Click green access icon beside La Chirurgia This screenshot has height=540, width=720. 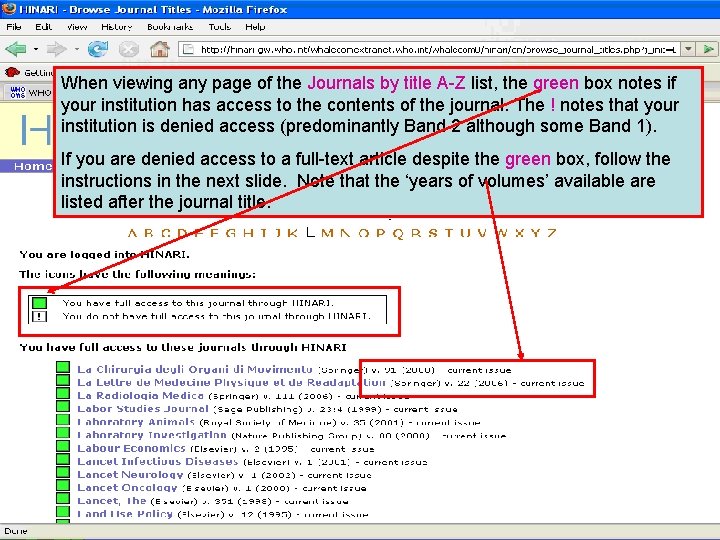63,367
